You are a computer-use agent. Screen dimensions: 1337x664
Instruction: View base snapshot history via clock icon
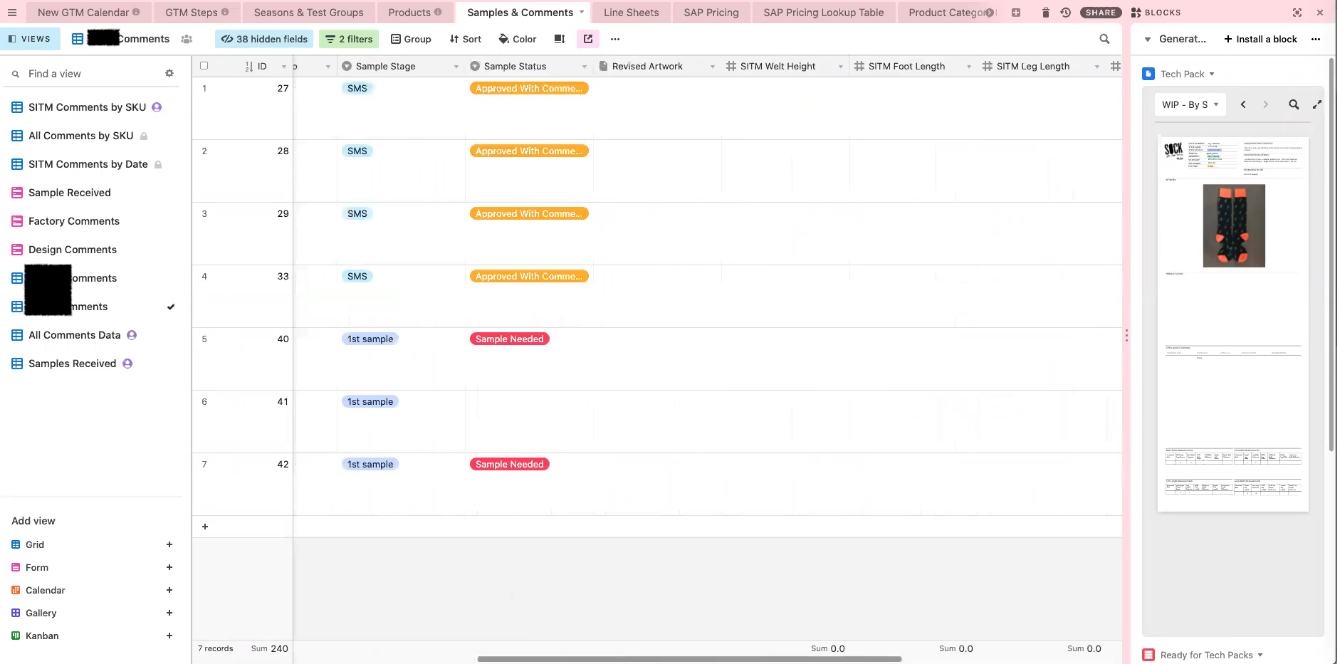pyautogui.click(x=1065, y=12)
